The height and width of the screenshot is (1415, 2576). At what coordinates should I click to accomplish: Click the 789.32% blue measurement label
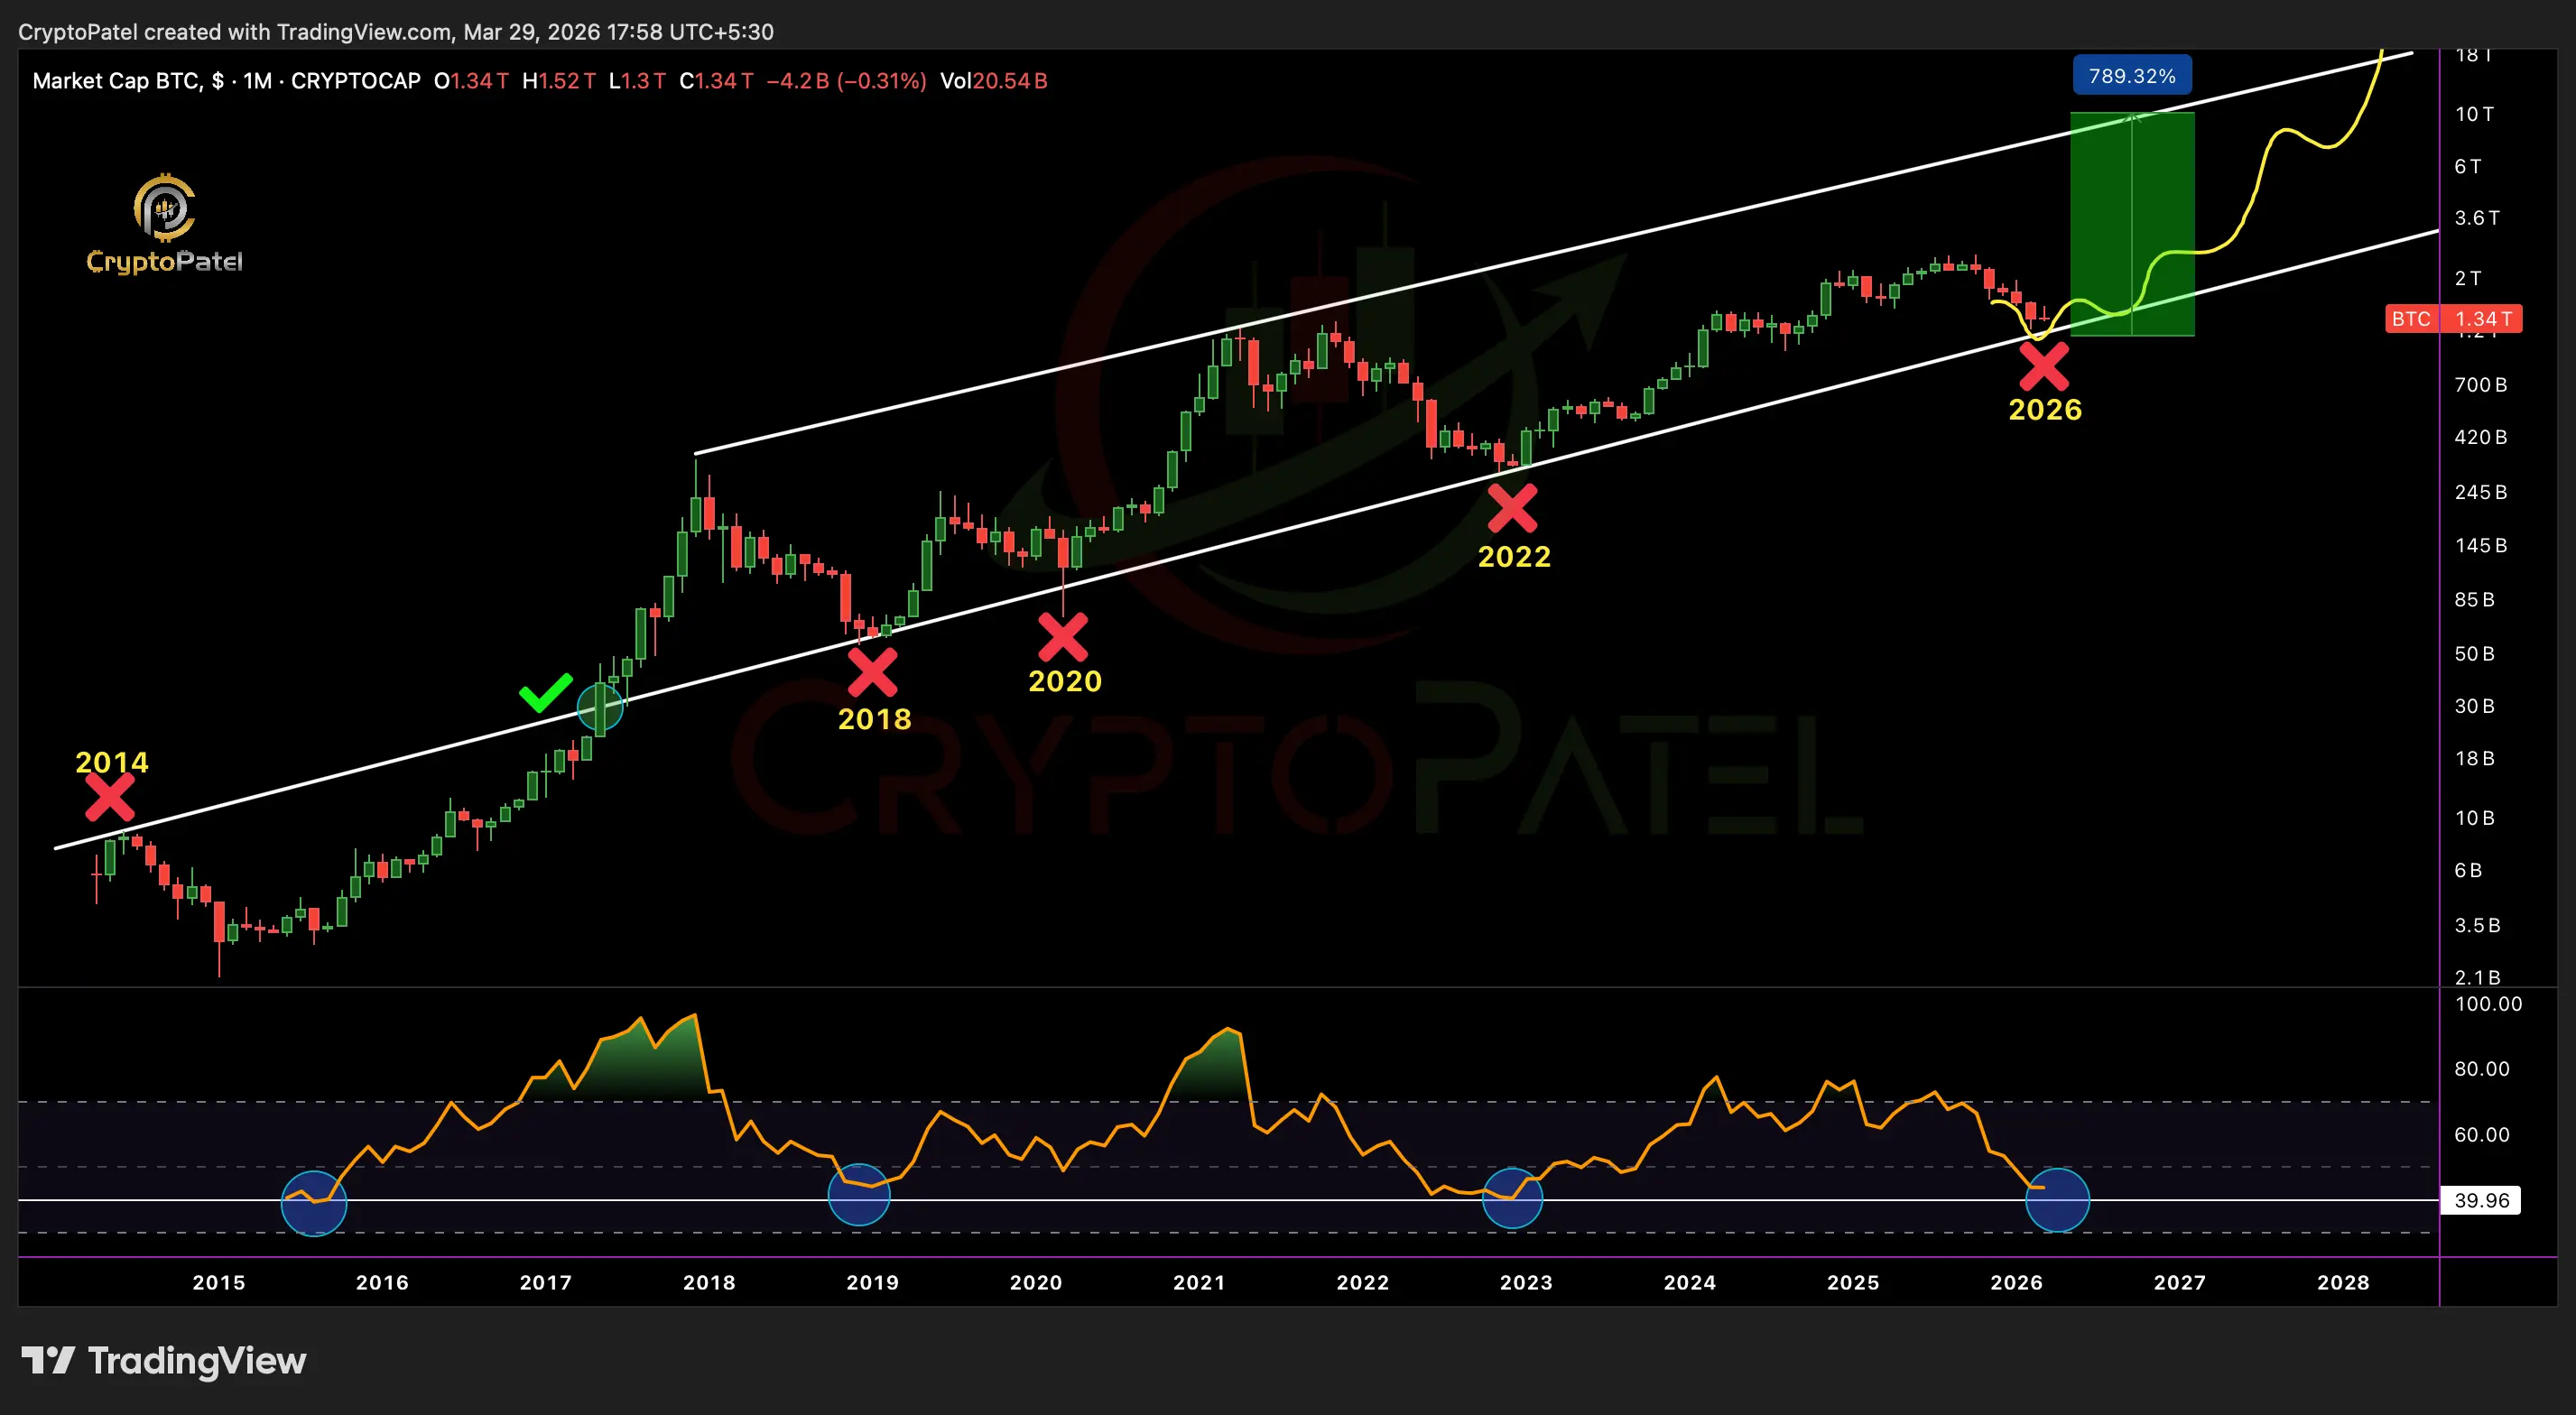2131,76
